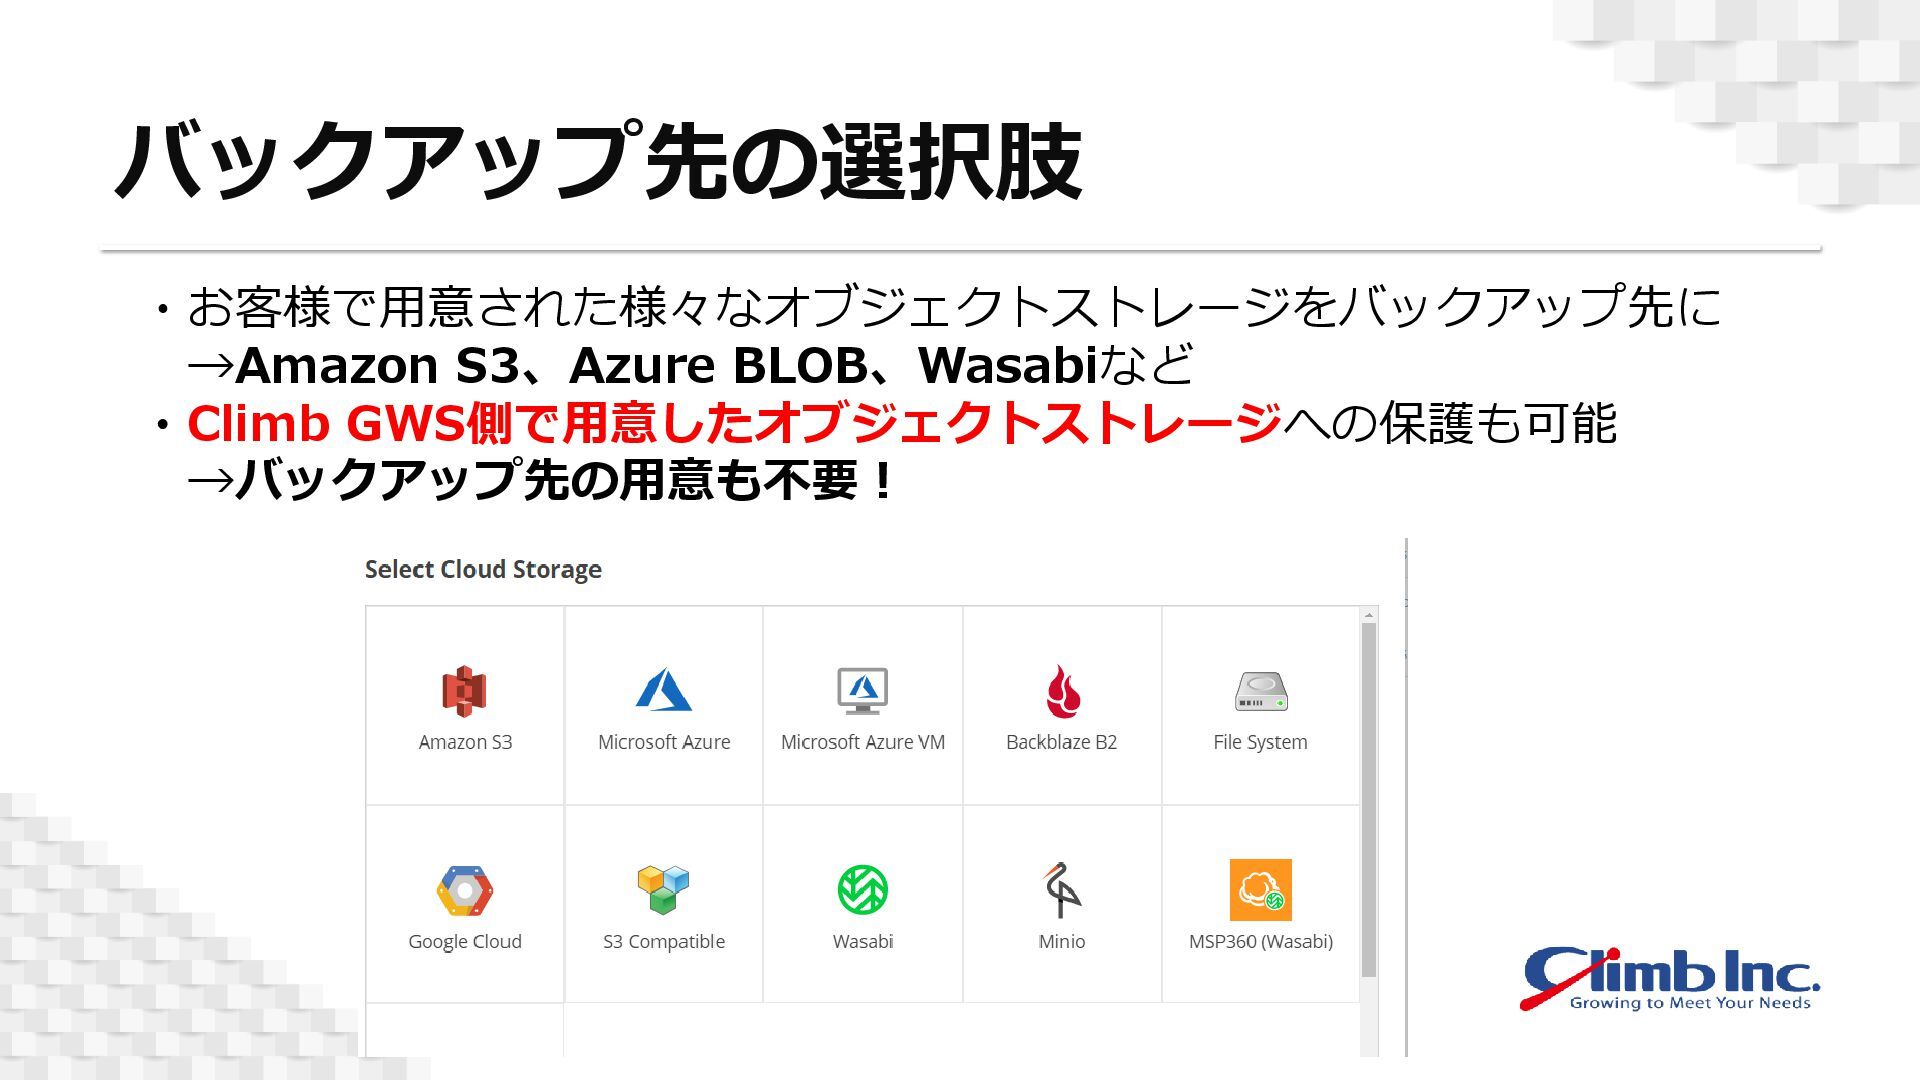Select the green Wasabi logo icon

coord(863,890)
